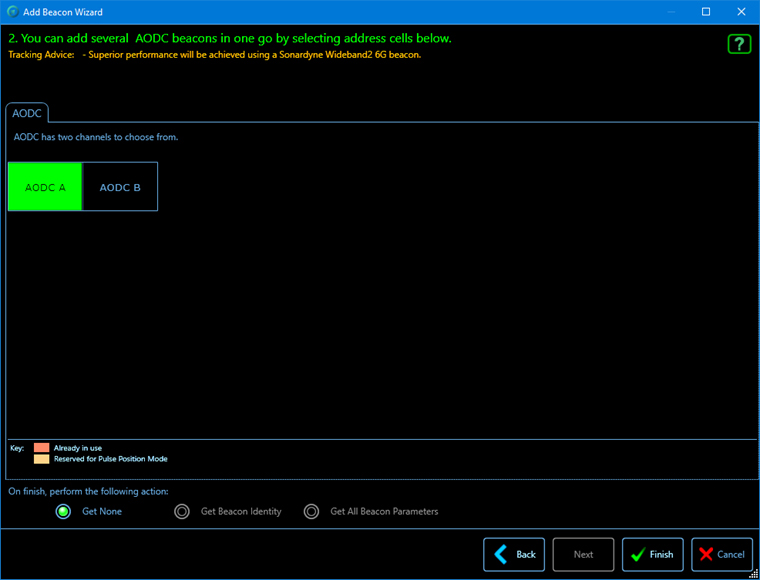Click the Reserved for Pulse Position swatch

click(x=42, y=459)
